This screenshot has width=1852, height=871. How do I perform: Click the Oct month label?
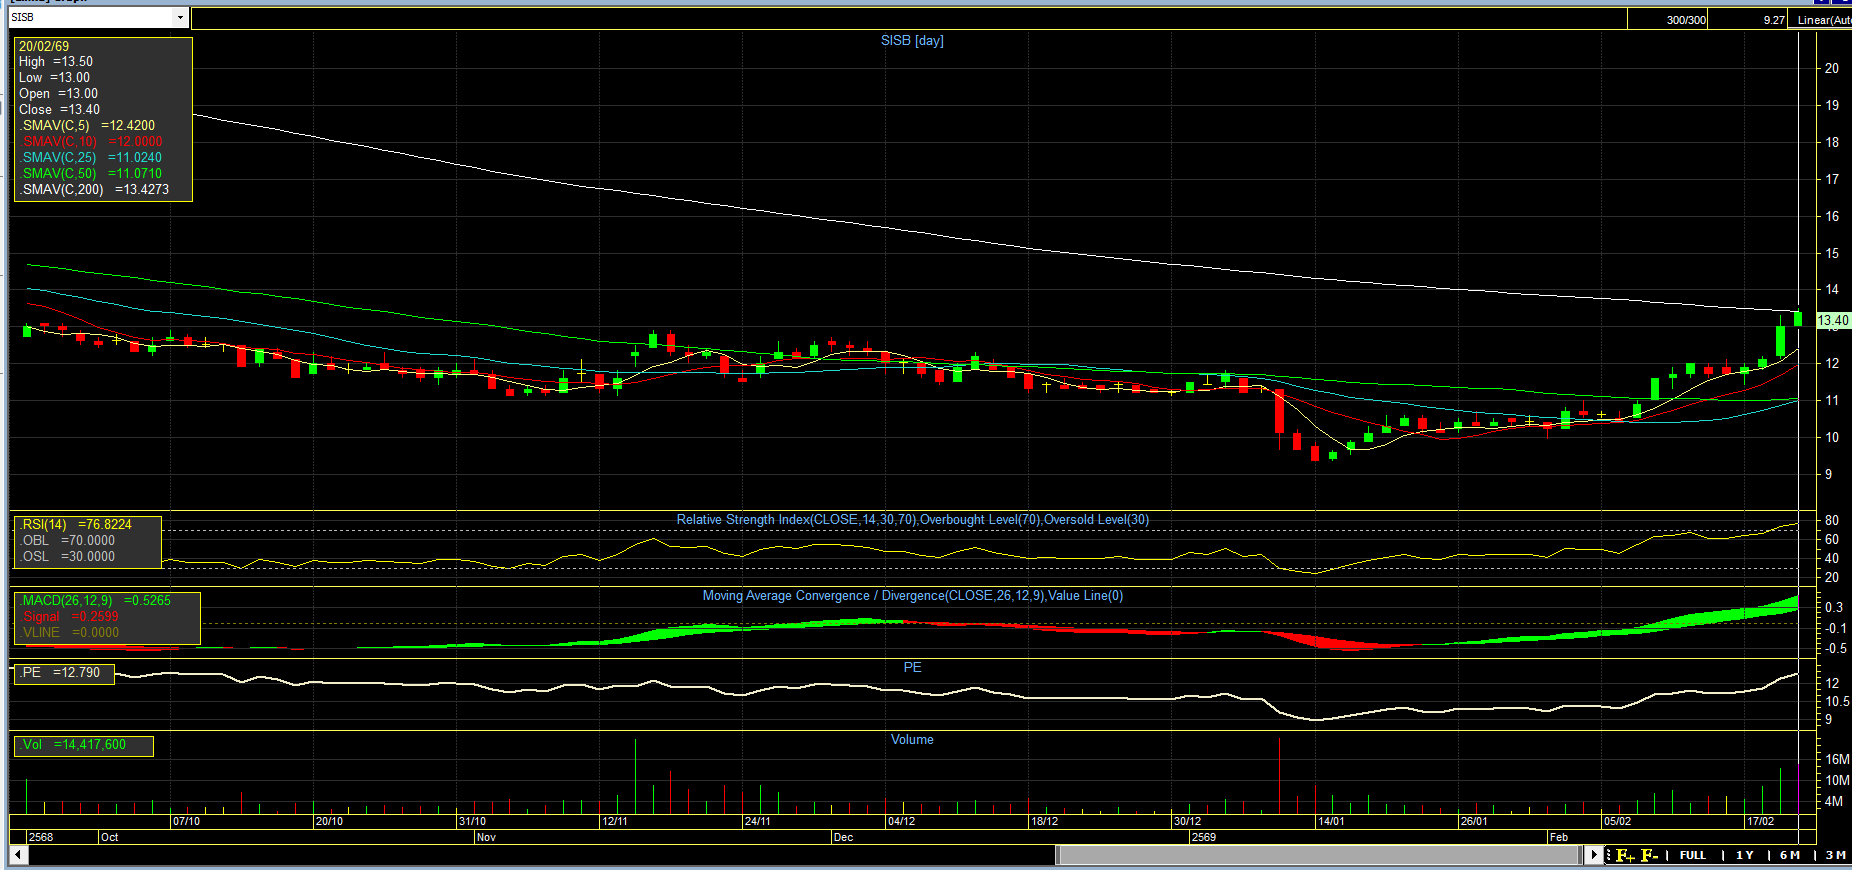click(x=110, y=837)
